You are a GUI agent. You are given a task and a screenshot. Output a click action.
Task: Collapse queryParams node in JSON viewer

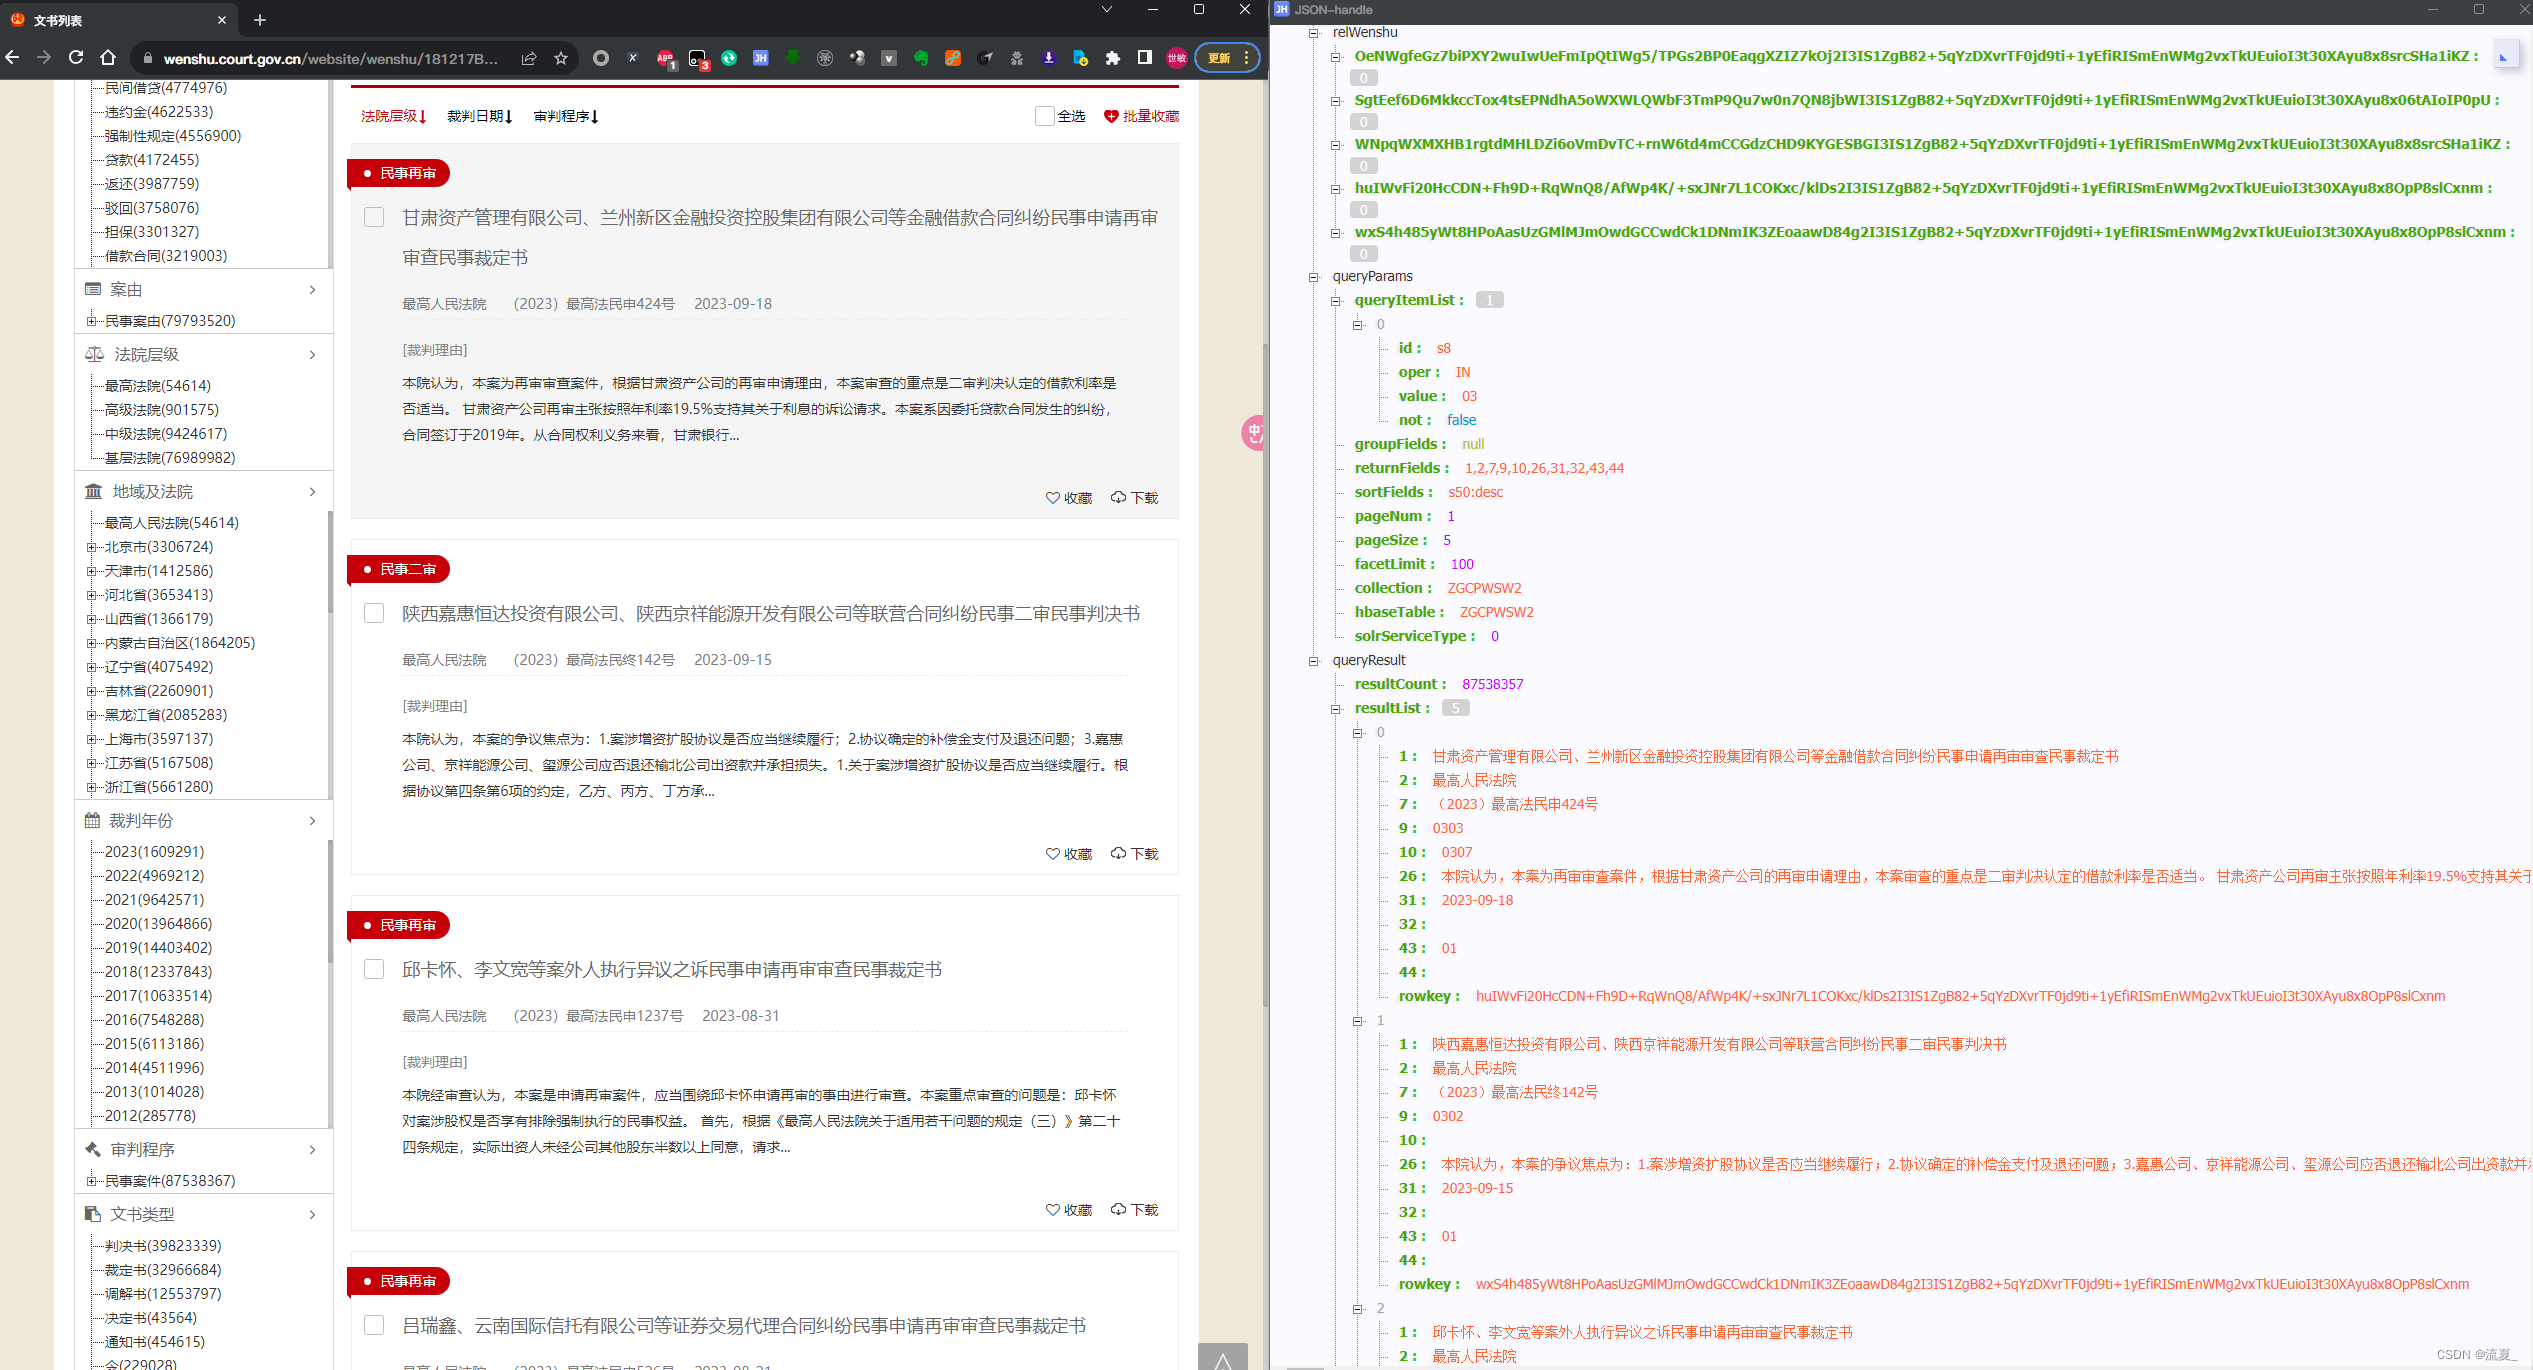tap(1314, 277)
